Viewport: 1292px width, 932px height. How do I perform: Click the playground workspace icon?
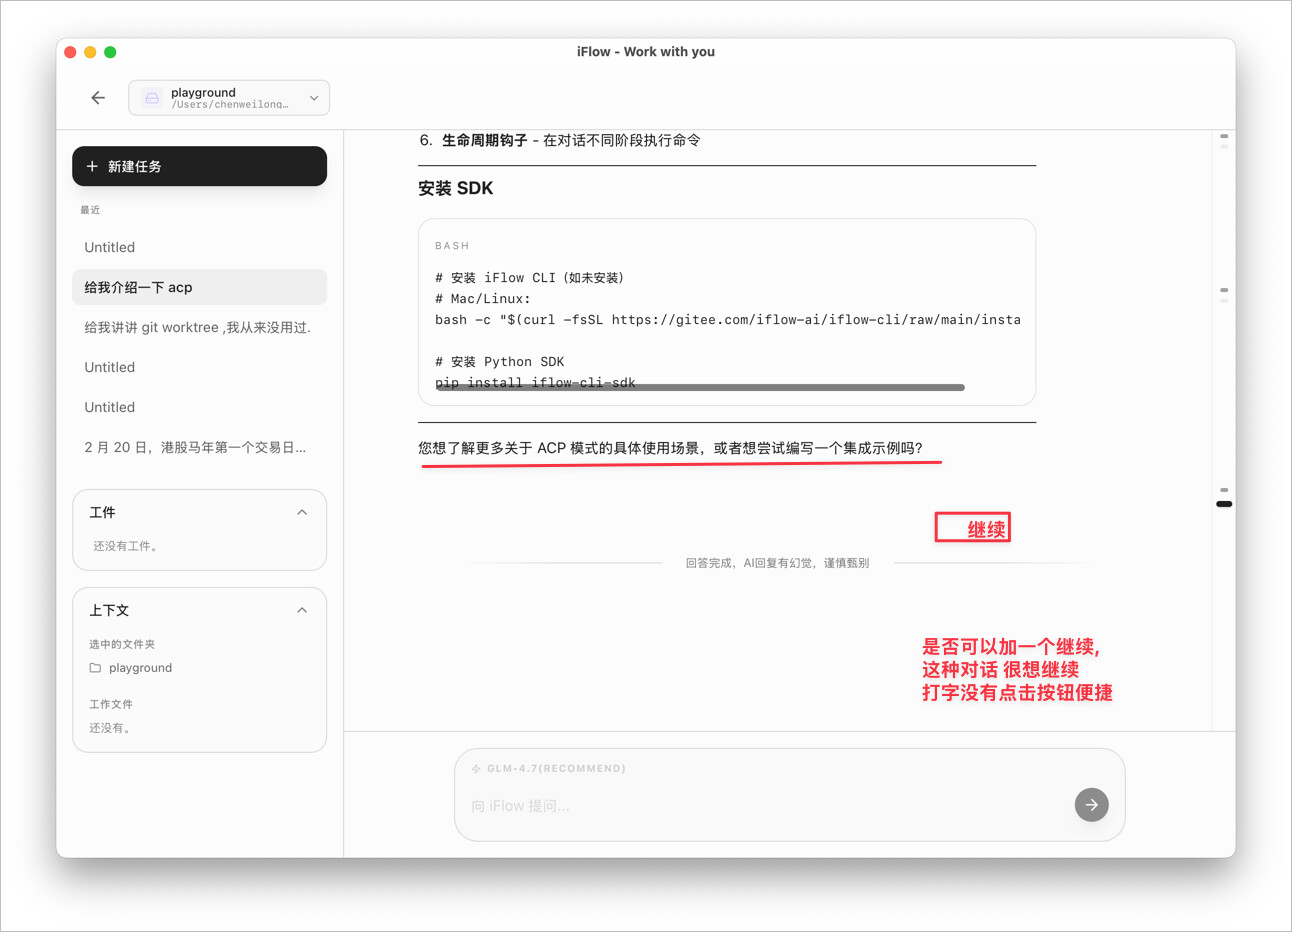pyautogui.click(x=152, y=98)
